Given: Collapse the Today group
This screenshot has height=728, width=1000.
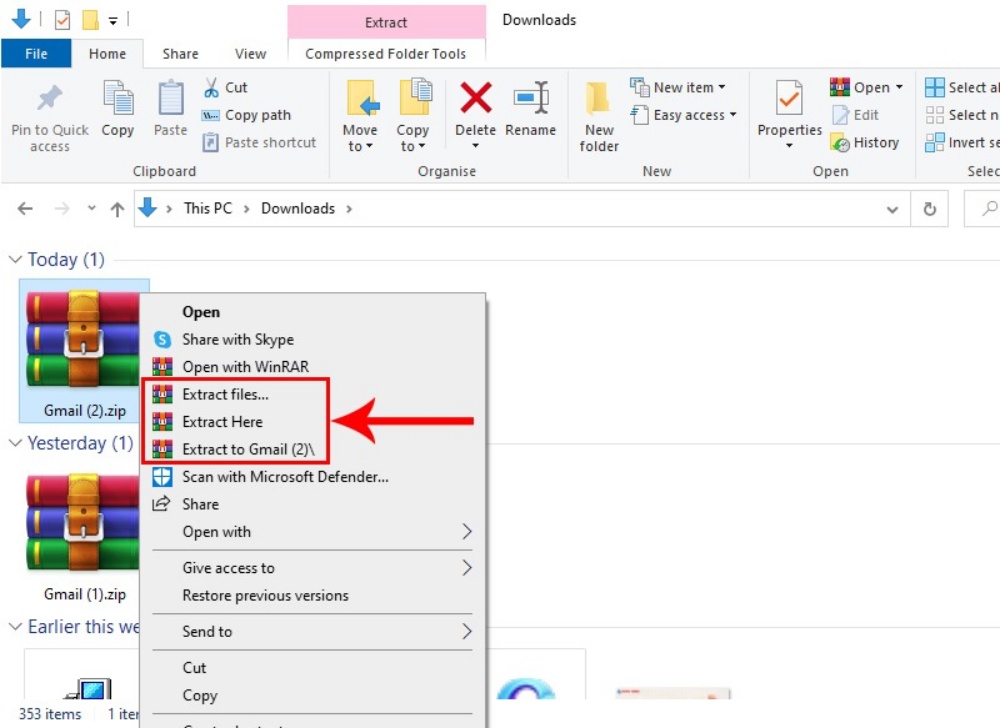Looking at the screenshot, I should pos(15,260).
